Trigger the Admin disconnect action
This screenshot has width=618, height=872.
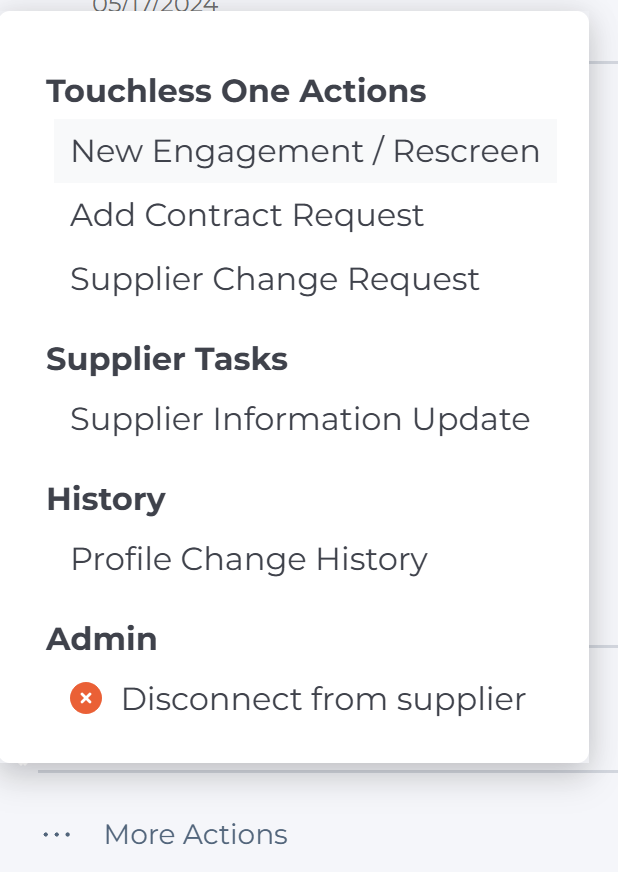[x=323, y=698]
